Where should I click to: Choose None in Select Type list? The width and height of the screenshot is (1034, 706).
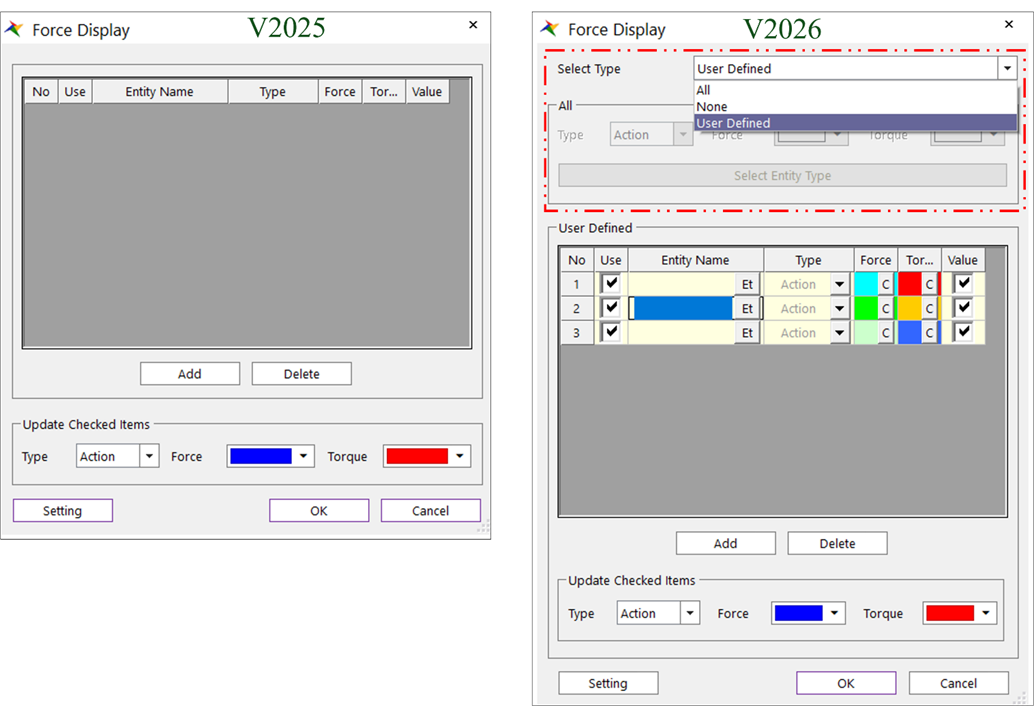click(x=855, y=106)
